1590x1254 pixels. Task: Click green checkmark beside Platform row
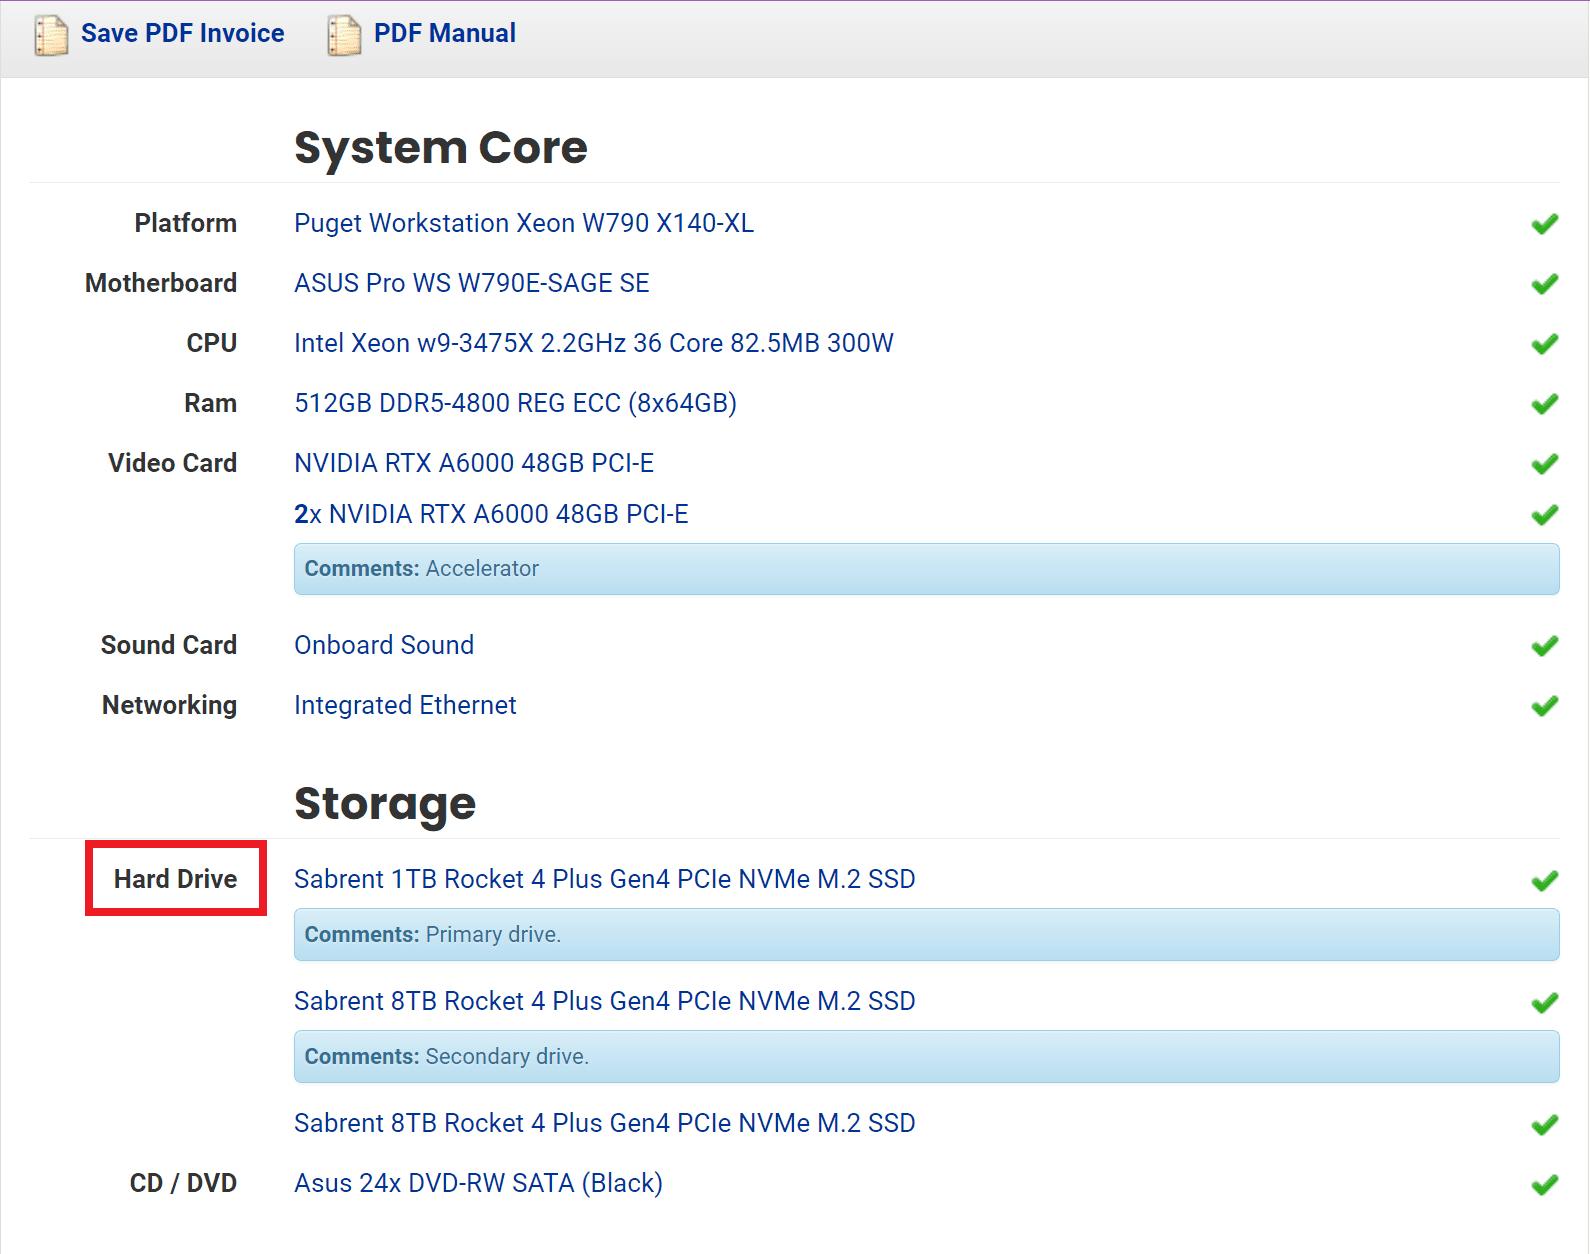coord(1544,224)
